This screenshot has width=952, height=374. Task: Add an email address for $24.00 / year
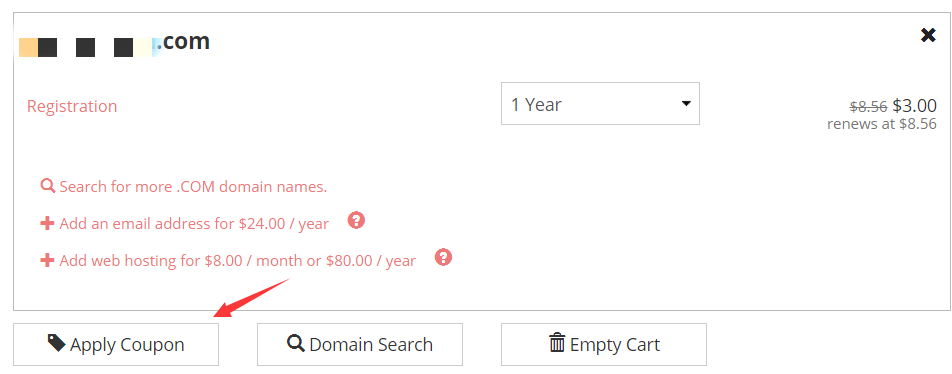click(194, 224)
